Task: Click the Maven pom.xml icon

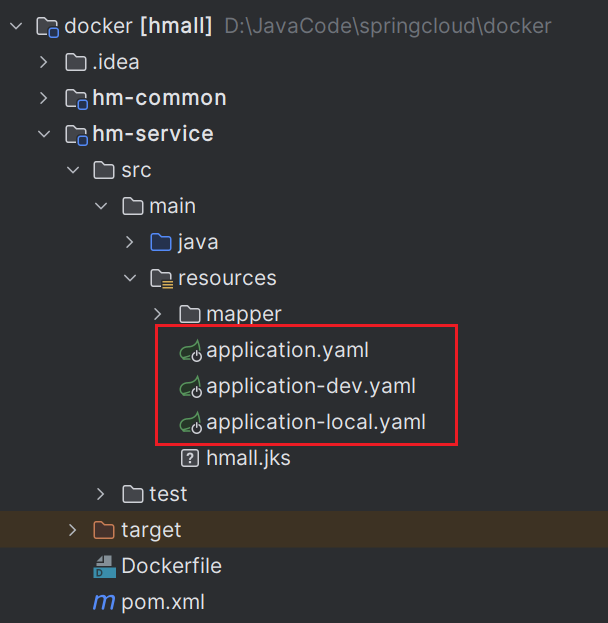Action: point(104,603)
